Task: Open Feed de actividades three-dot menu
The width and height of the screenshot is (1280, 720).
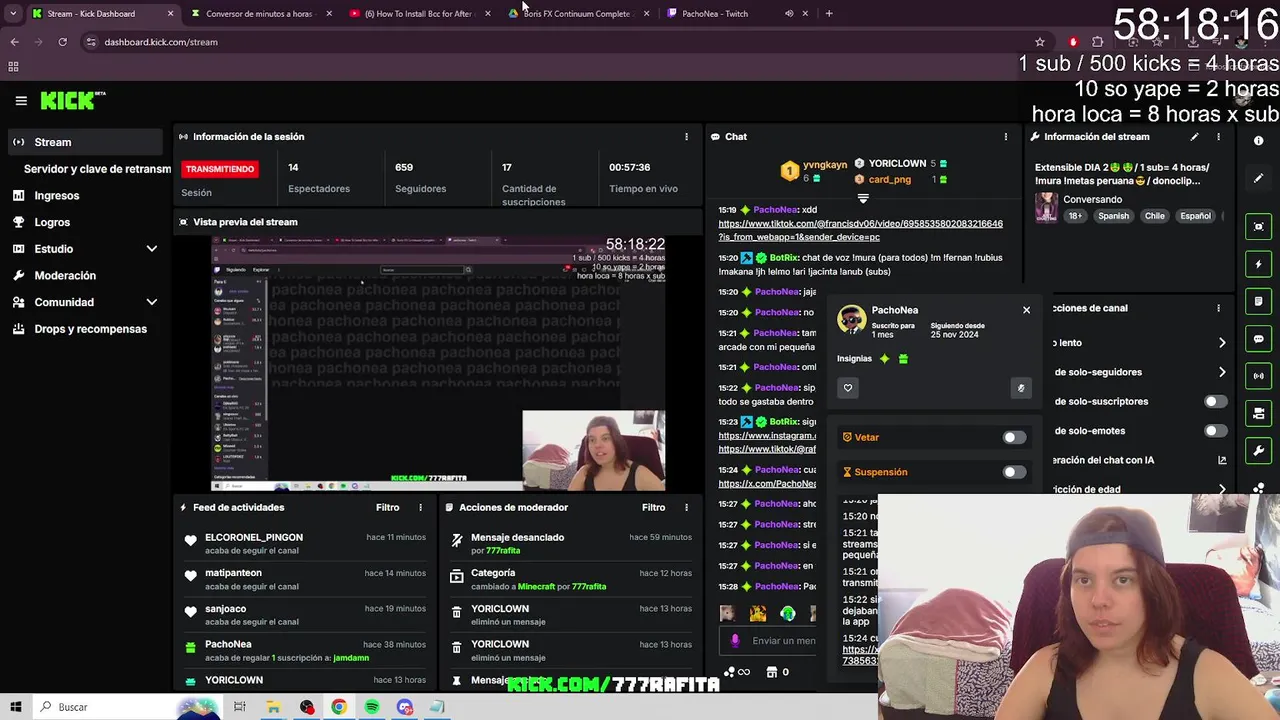Action: click(420, 508)
